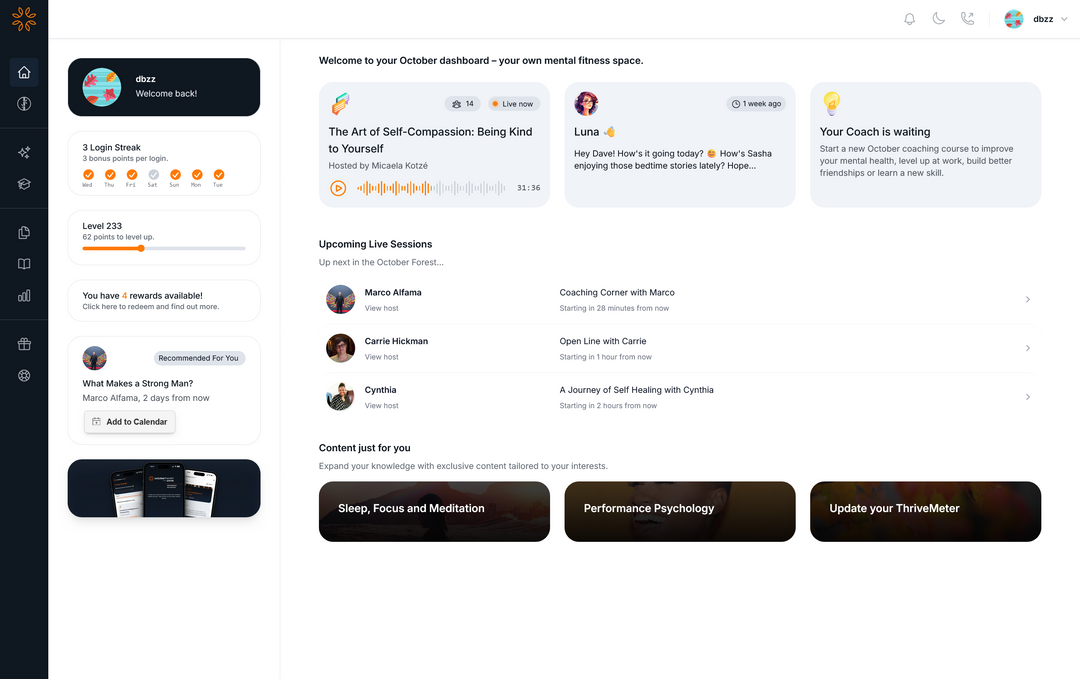The height and width of the screenshot is (679, 1080).
Task: Click View host under Cynthia
Action: (x=381, y=406)
